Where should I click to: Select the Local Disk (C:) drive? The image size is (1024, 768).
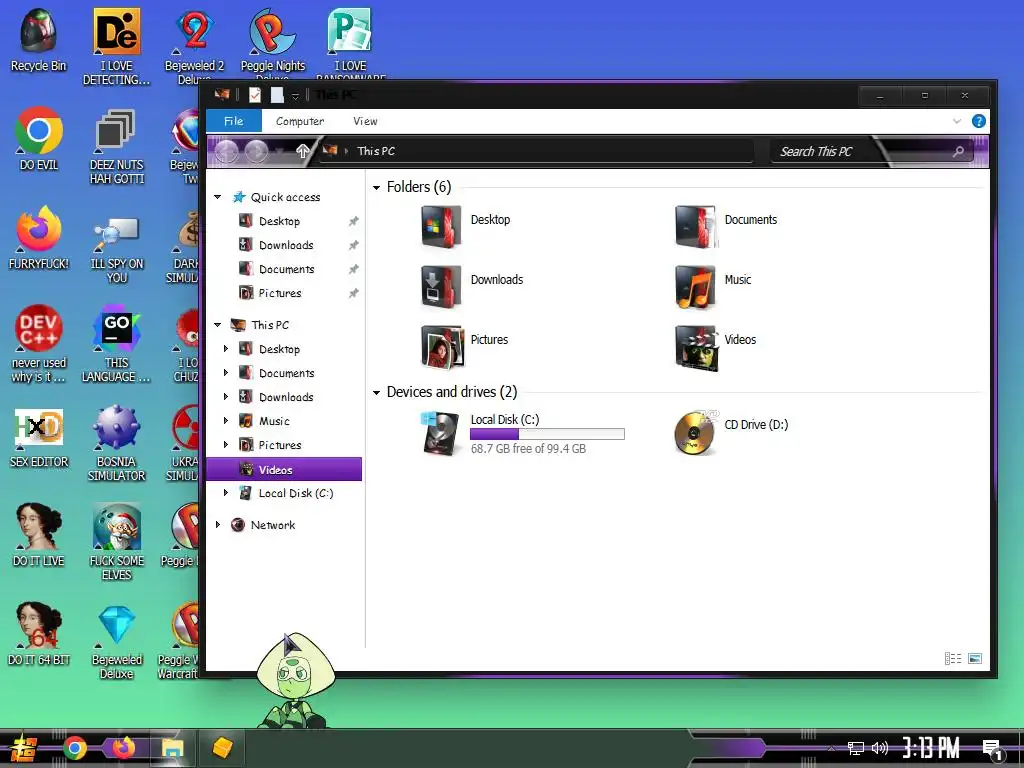(x=522, y=433)
